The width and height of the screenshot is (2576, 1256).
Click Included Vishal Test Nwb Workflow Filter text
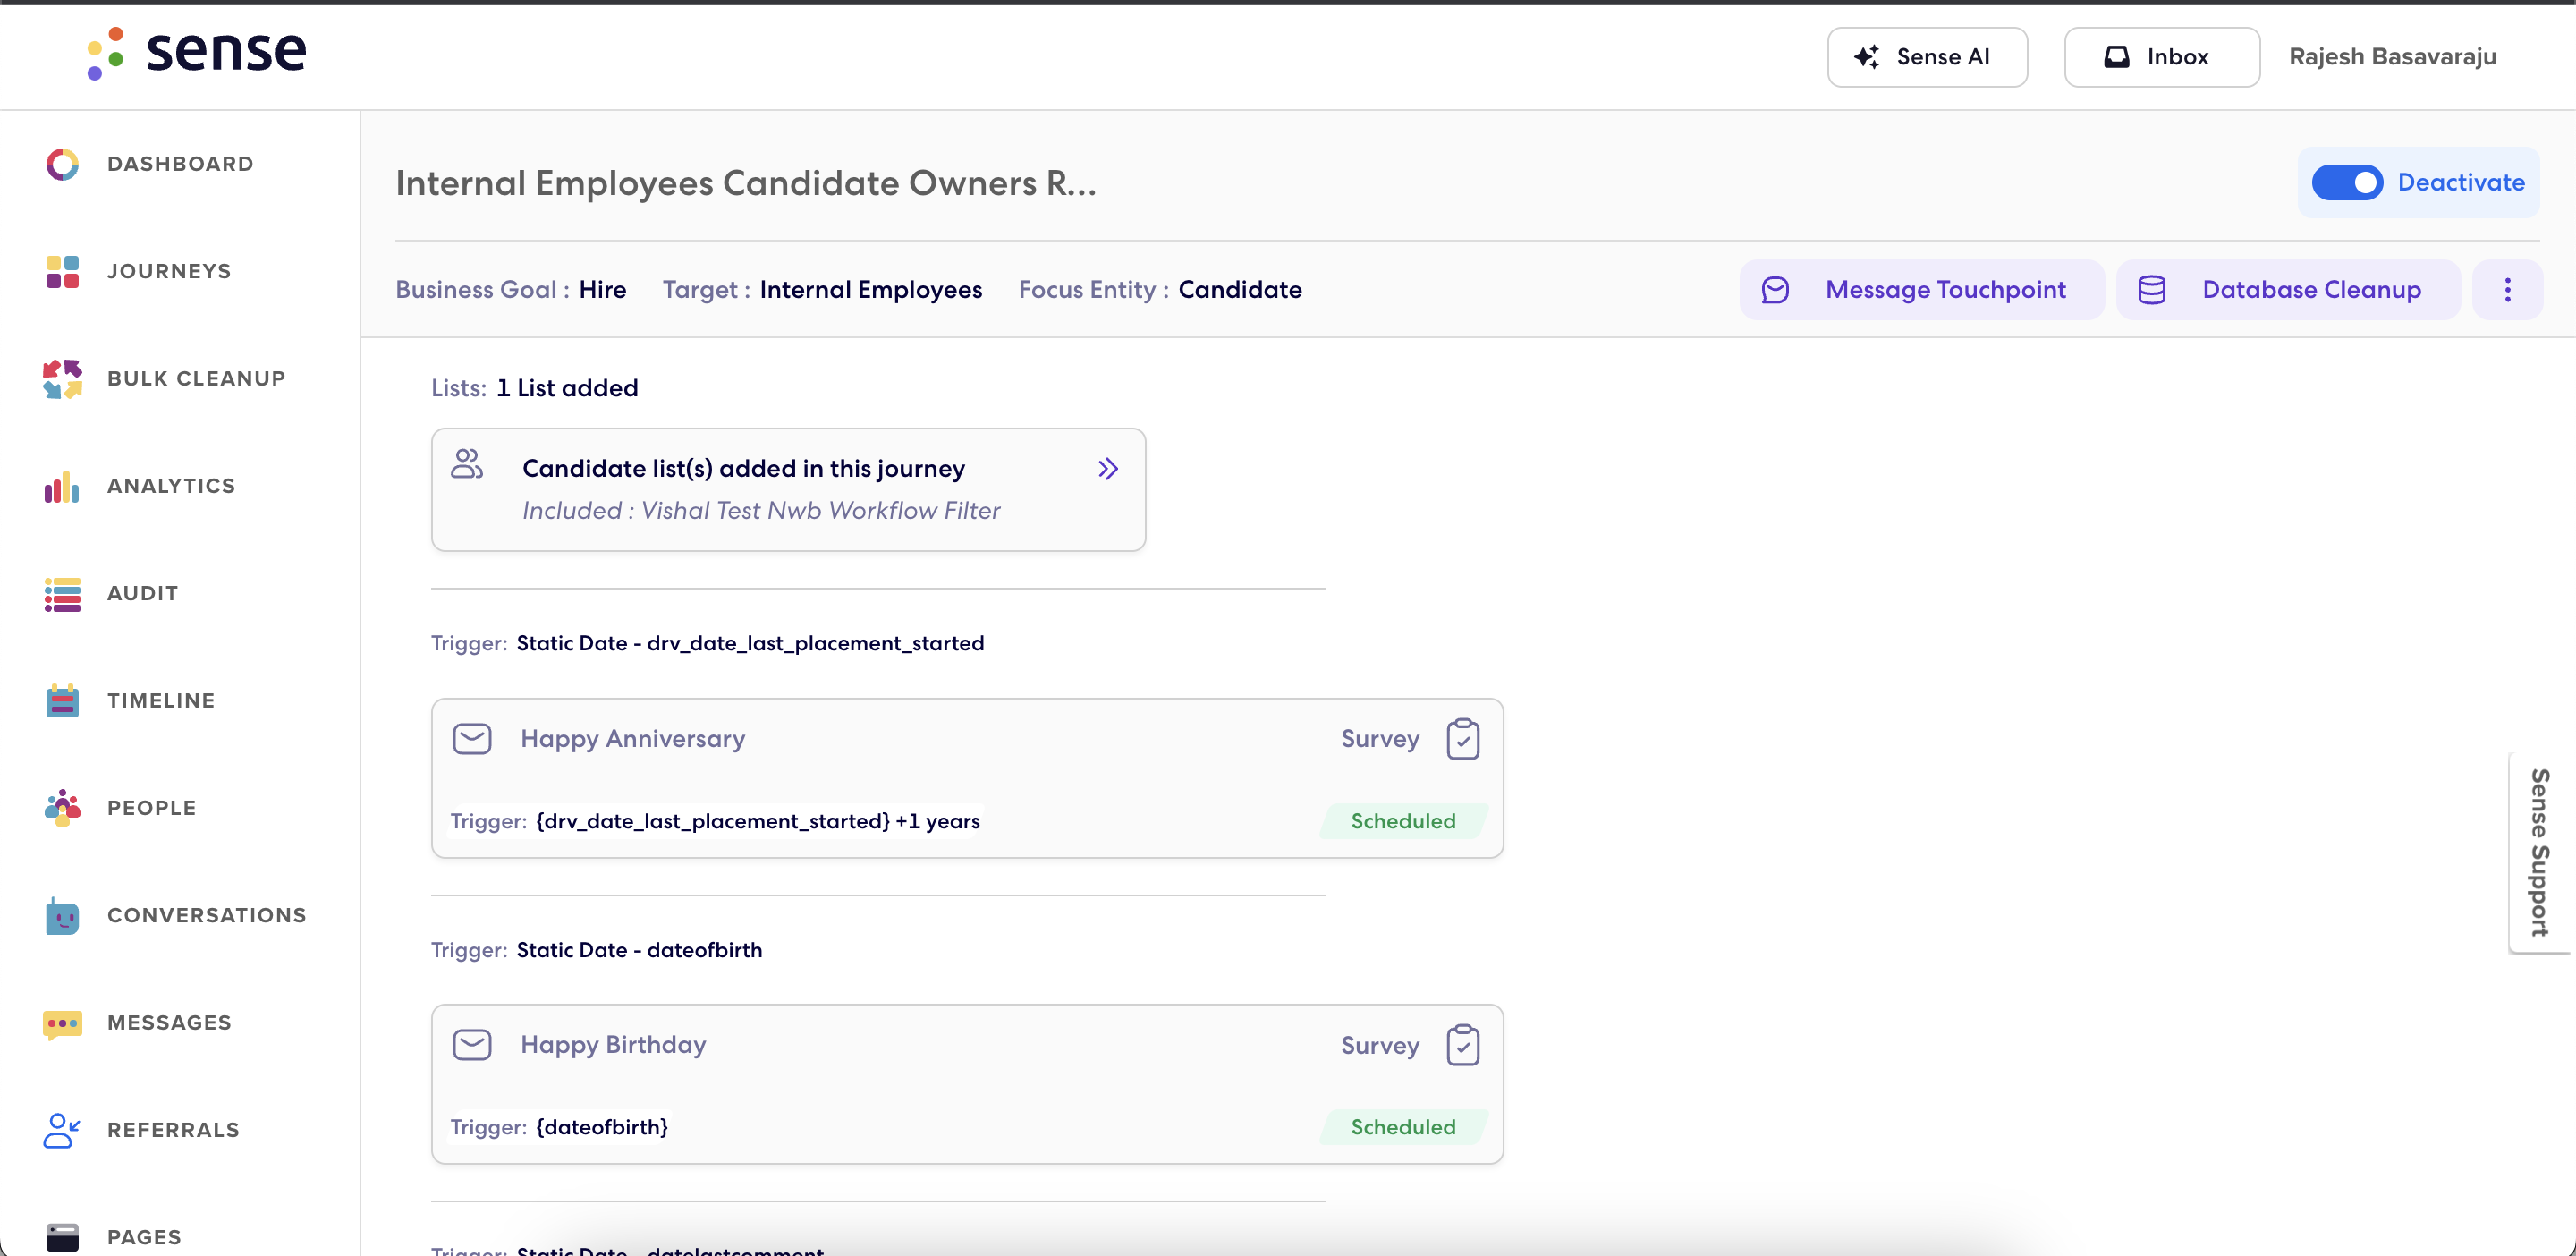[761, 511]
